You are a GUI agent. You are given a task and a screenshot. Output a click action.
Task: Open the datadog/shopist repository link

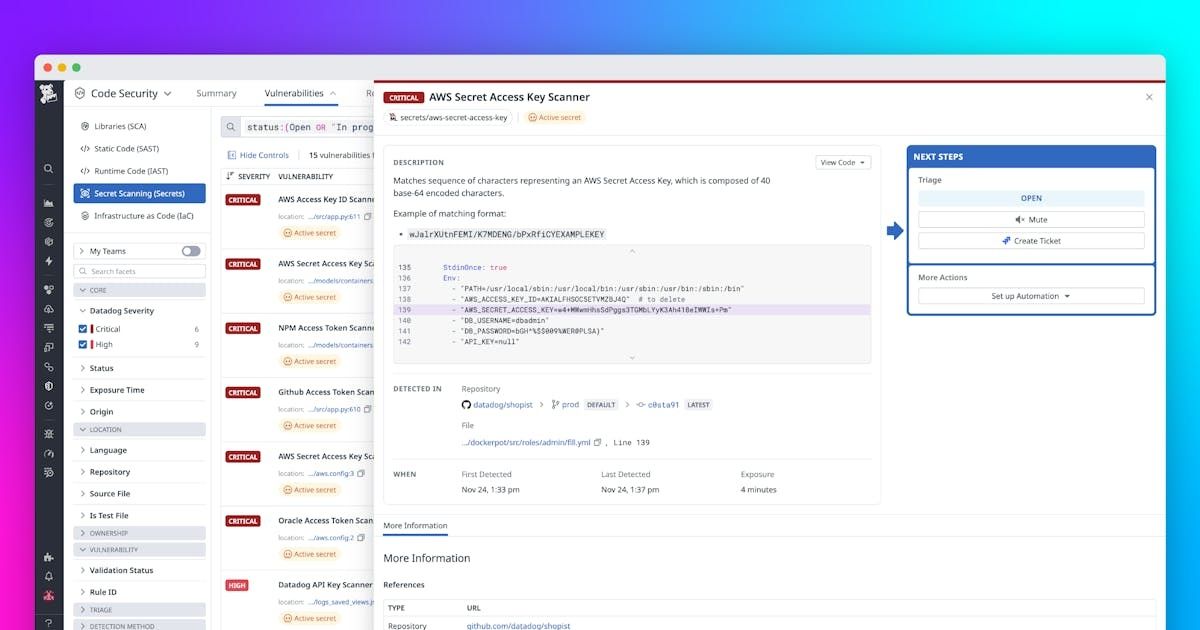504,405
